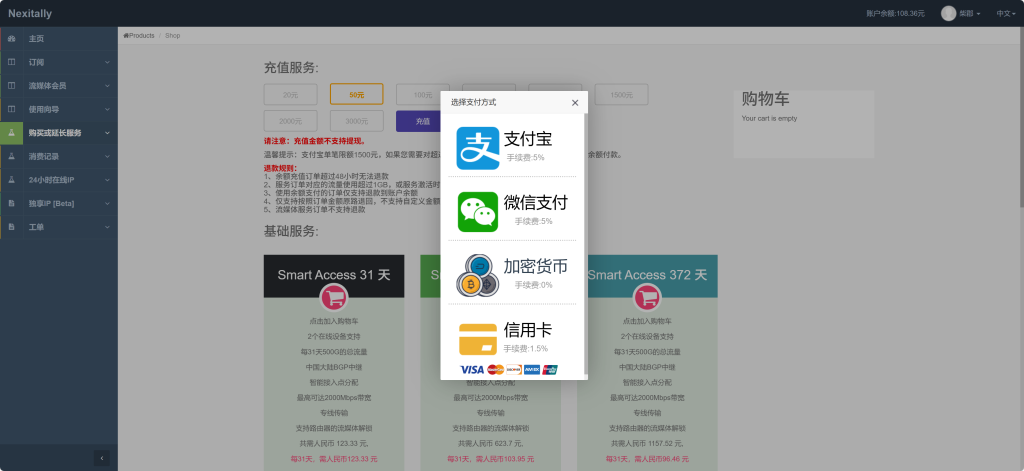Click the 独享IP [Beta] sidebar icon
This screenshot has height=471, width=1024.
pos(11,204)
